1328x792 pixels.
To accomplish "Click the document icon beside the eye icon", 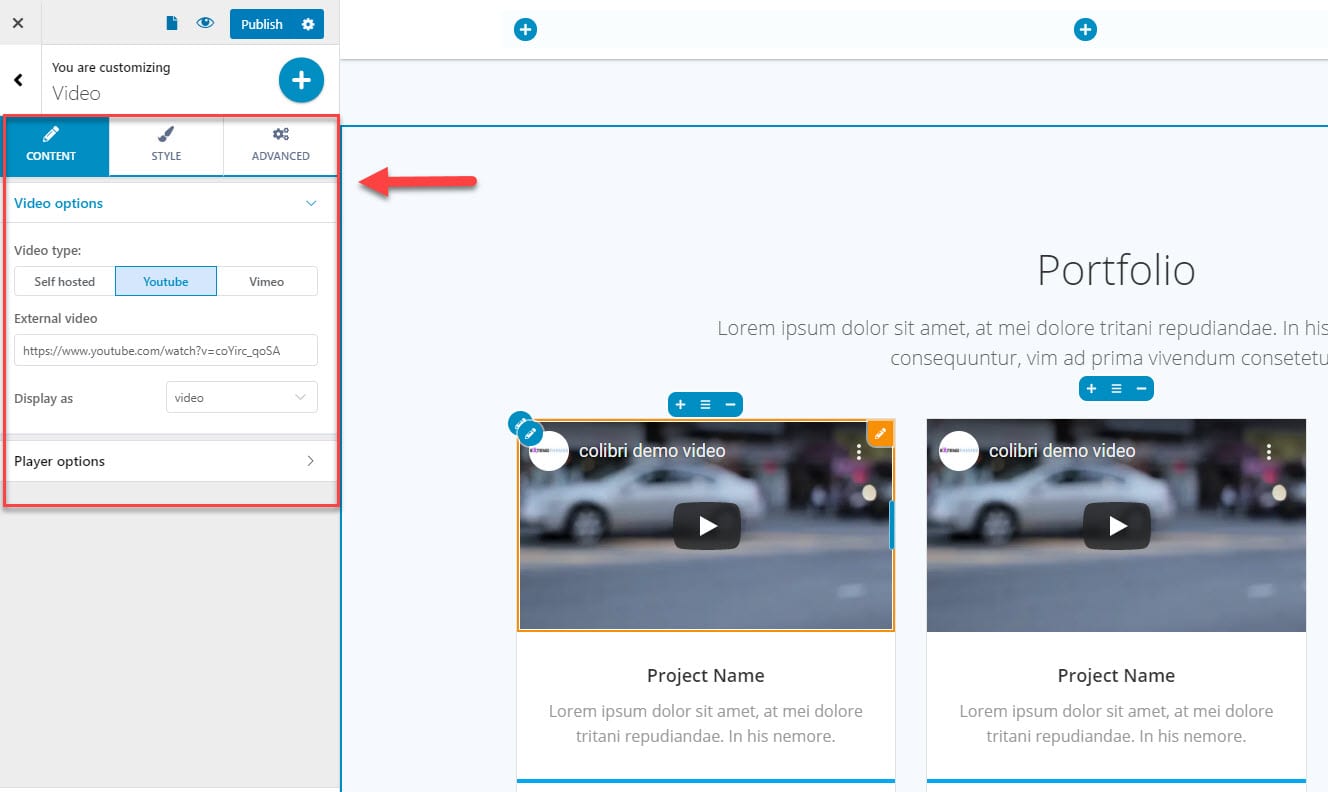I will pyautogui.click(x=171, y=22).
